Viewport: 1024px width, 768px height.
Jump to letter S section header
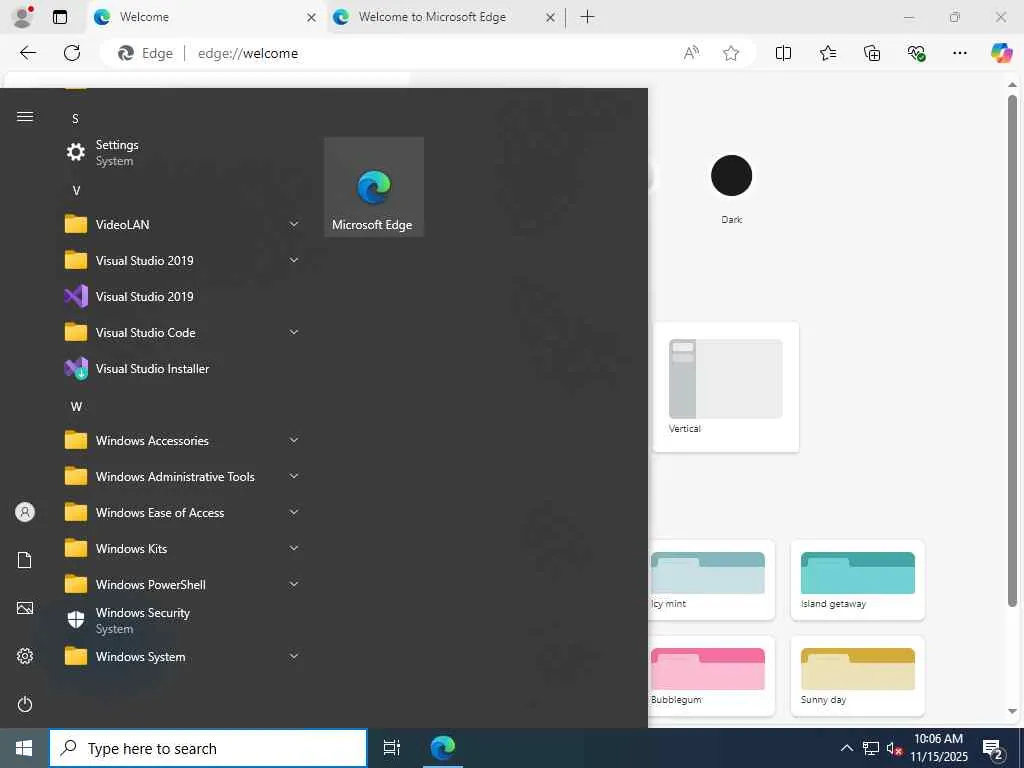pyautogui.click(x=75, y=119)
